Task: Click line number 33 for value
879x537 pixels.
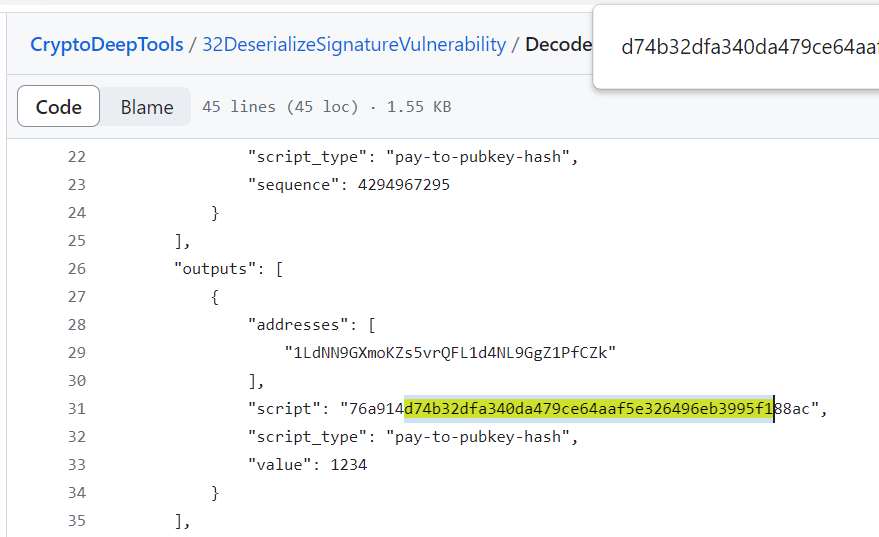Action: click(x=77, y=465)
